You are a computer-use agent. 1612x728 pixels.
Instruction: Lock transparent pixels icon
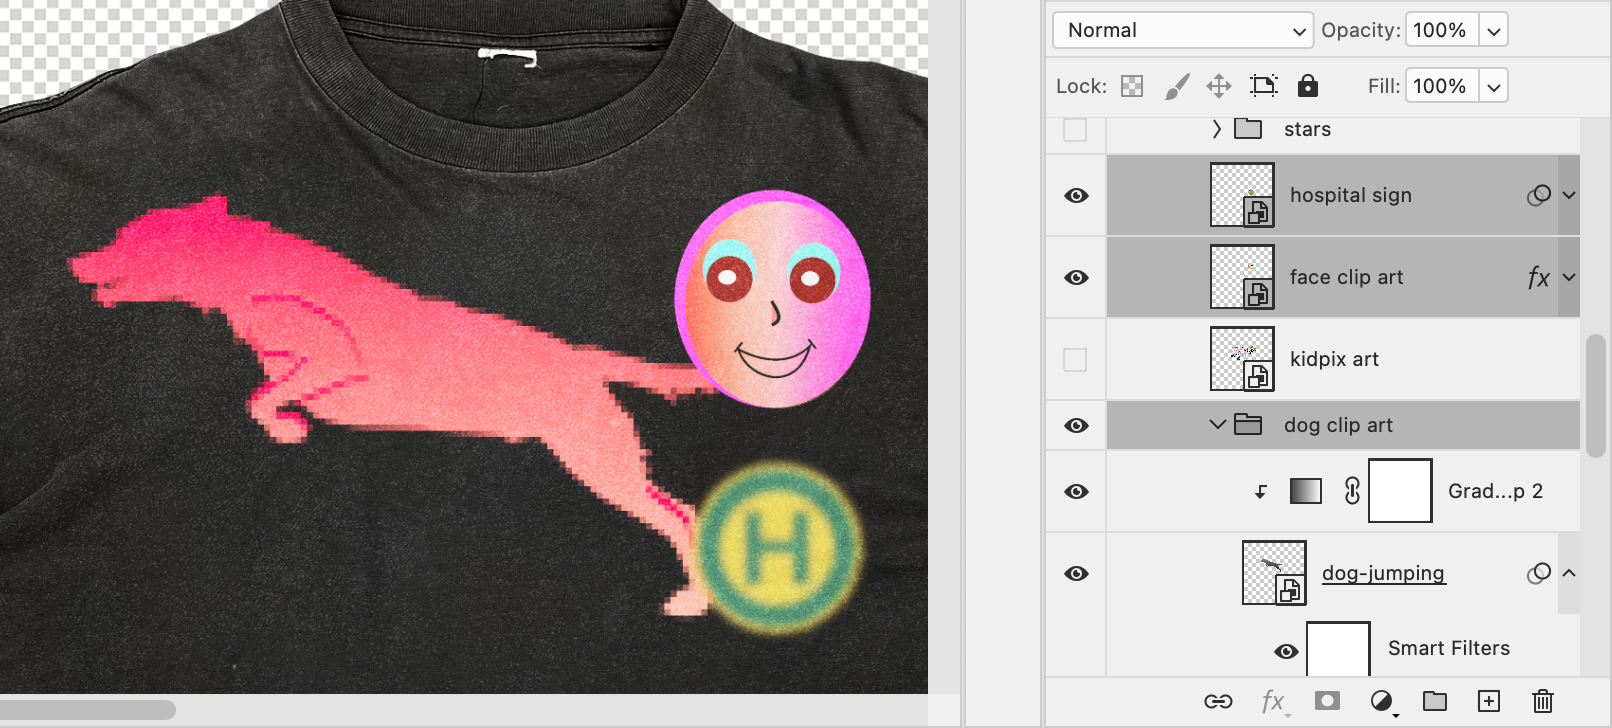tap(1132, 86)
